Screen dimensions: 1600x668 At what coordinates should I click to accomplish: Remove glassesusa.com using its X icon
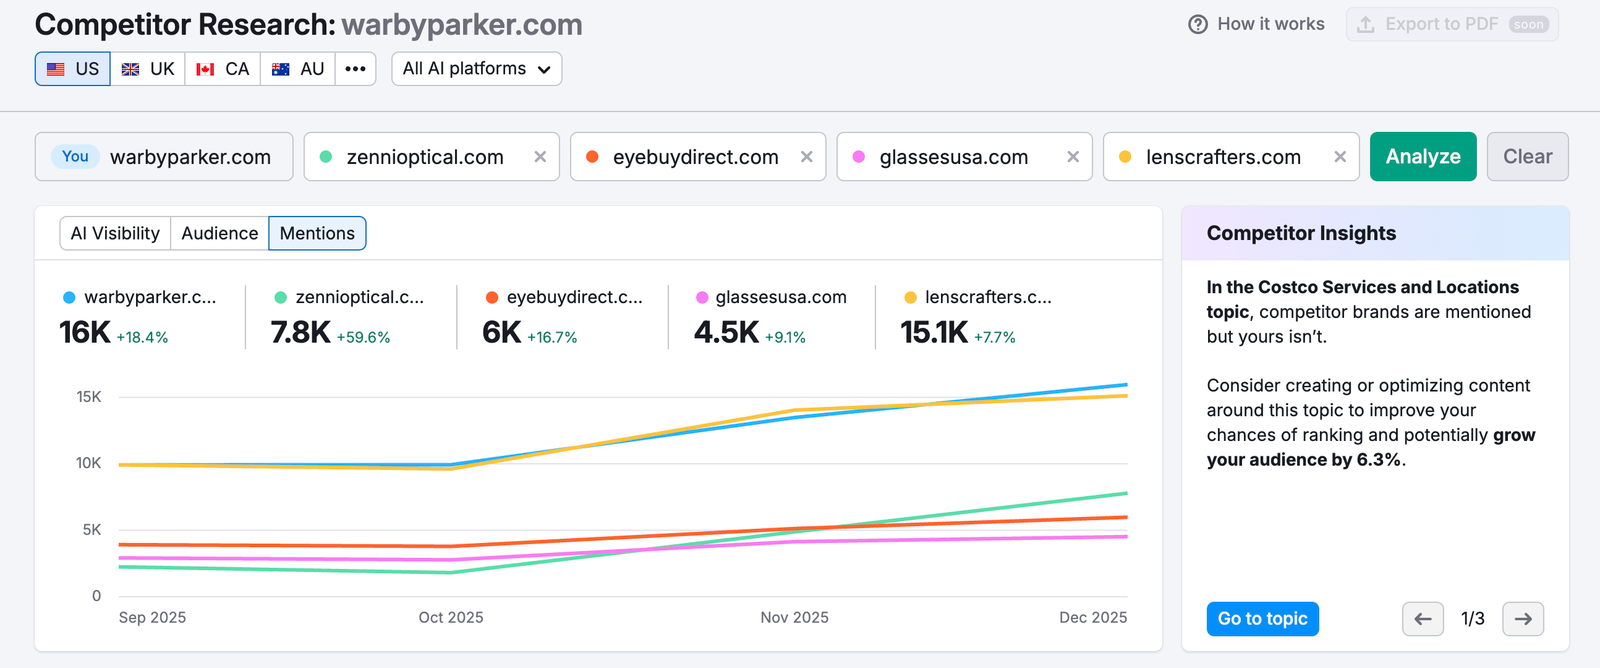click(x=1073, y=157)
